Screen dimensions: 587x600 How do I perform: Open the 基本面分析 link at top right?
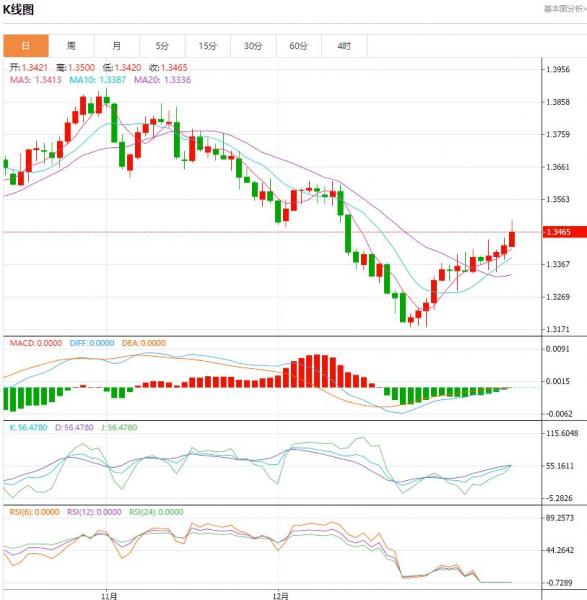pyautogui.click(x=565, y=9)
